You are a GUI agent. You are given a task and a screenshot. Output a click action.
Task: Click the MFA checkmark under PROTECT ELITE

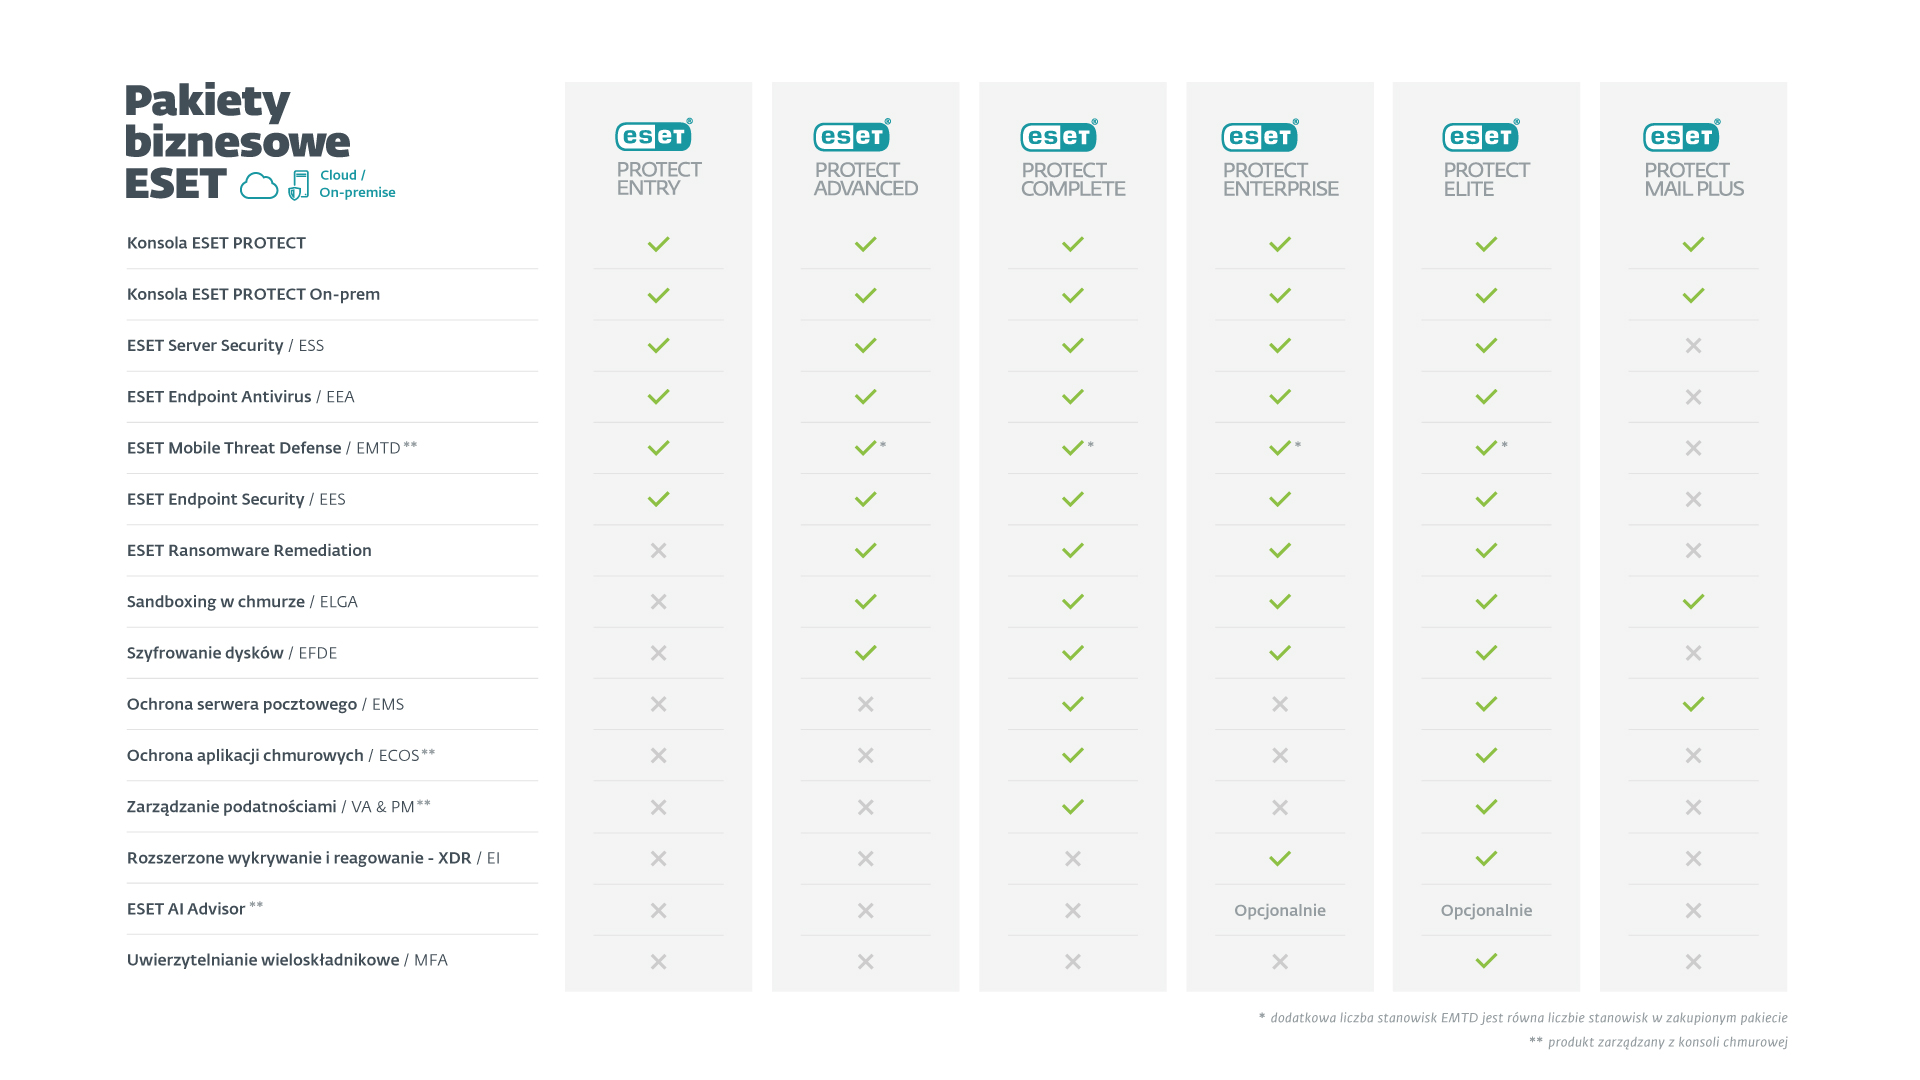[x=1486, y=961]
